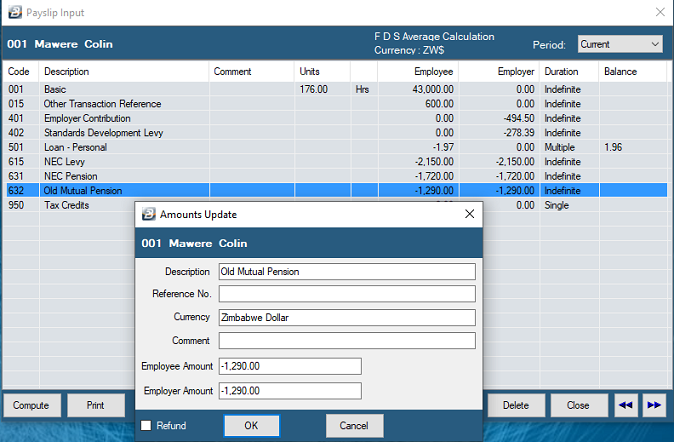The width and height of the screenshot is (674, 442).
Task: Click the Compute button
Action: tap(31, 405)
